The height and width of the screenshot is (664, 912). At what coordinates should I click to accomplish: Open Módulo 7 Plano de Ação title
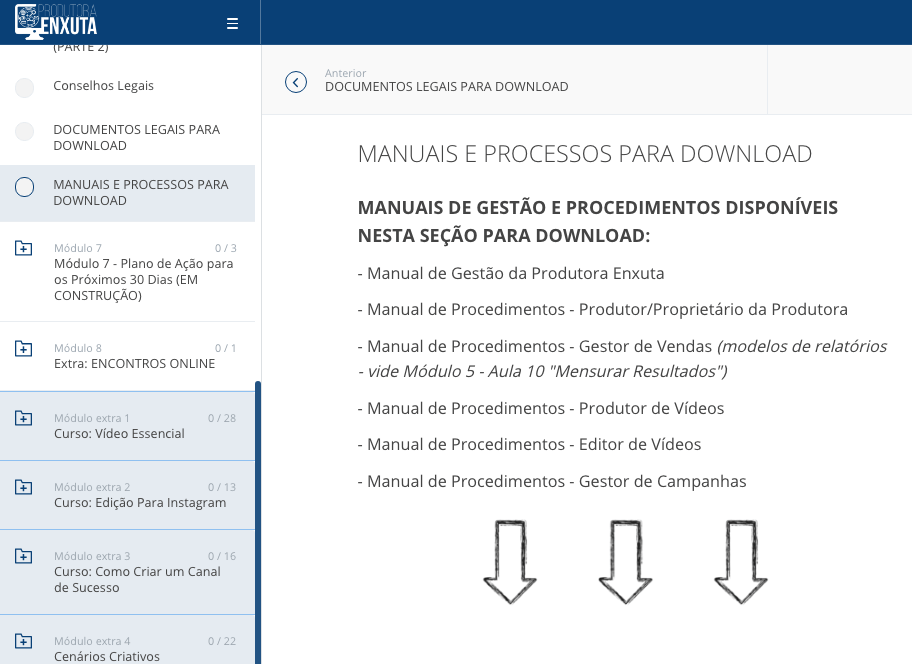pos(144,280)
